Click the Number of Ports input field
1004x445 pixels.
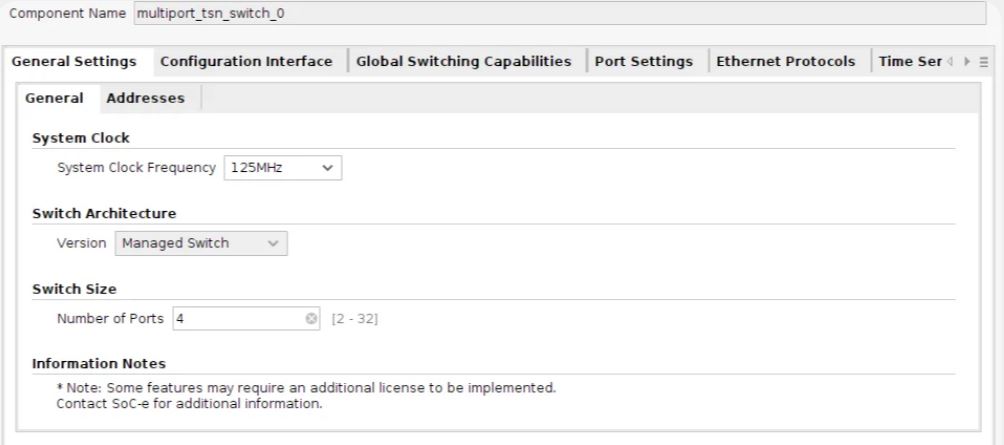pyautogui.click(x=237, y=319)
